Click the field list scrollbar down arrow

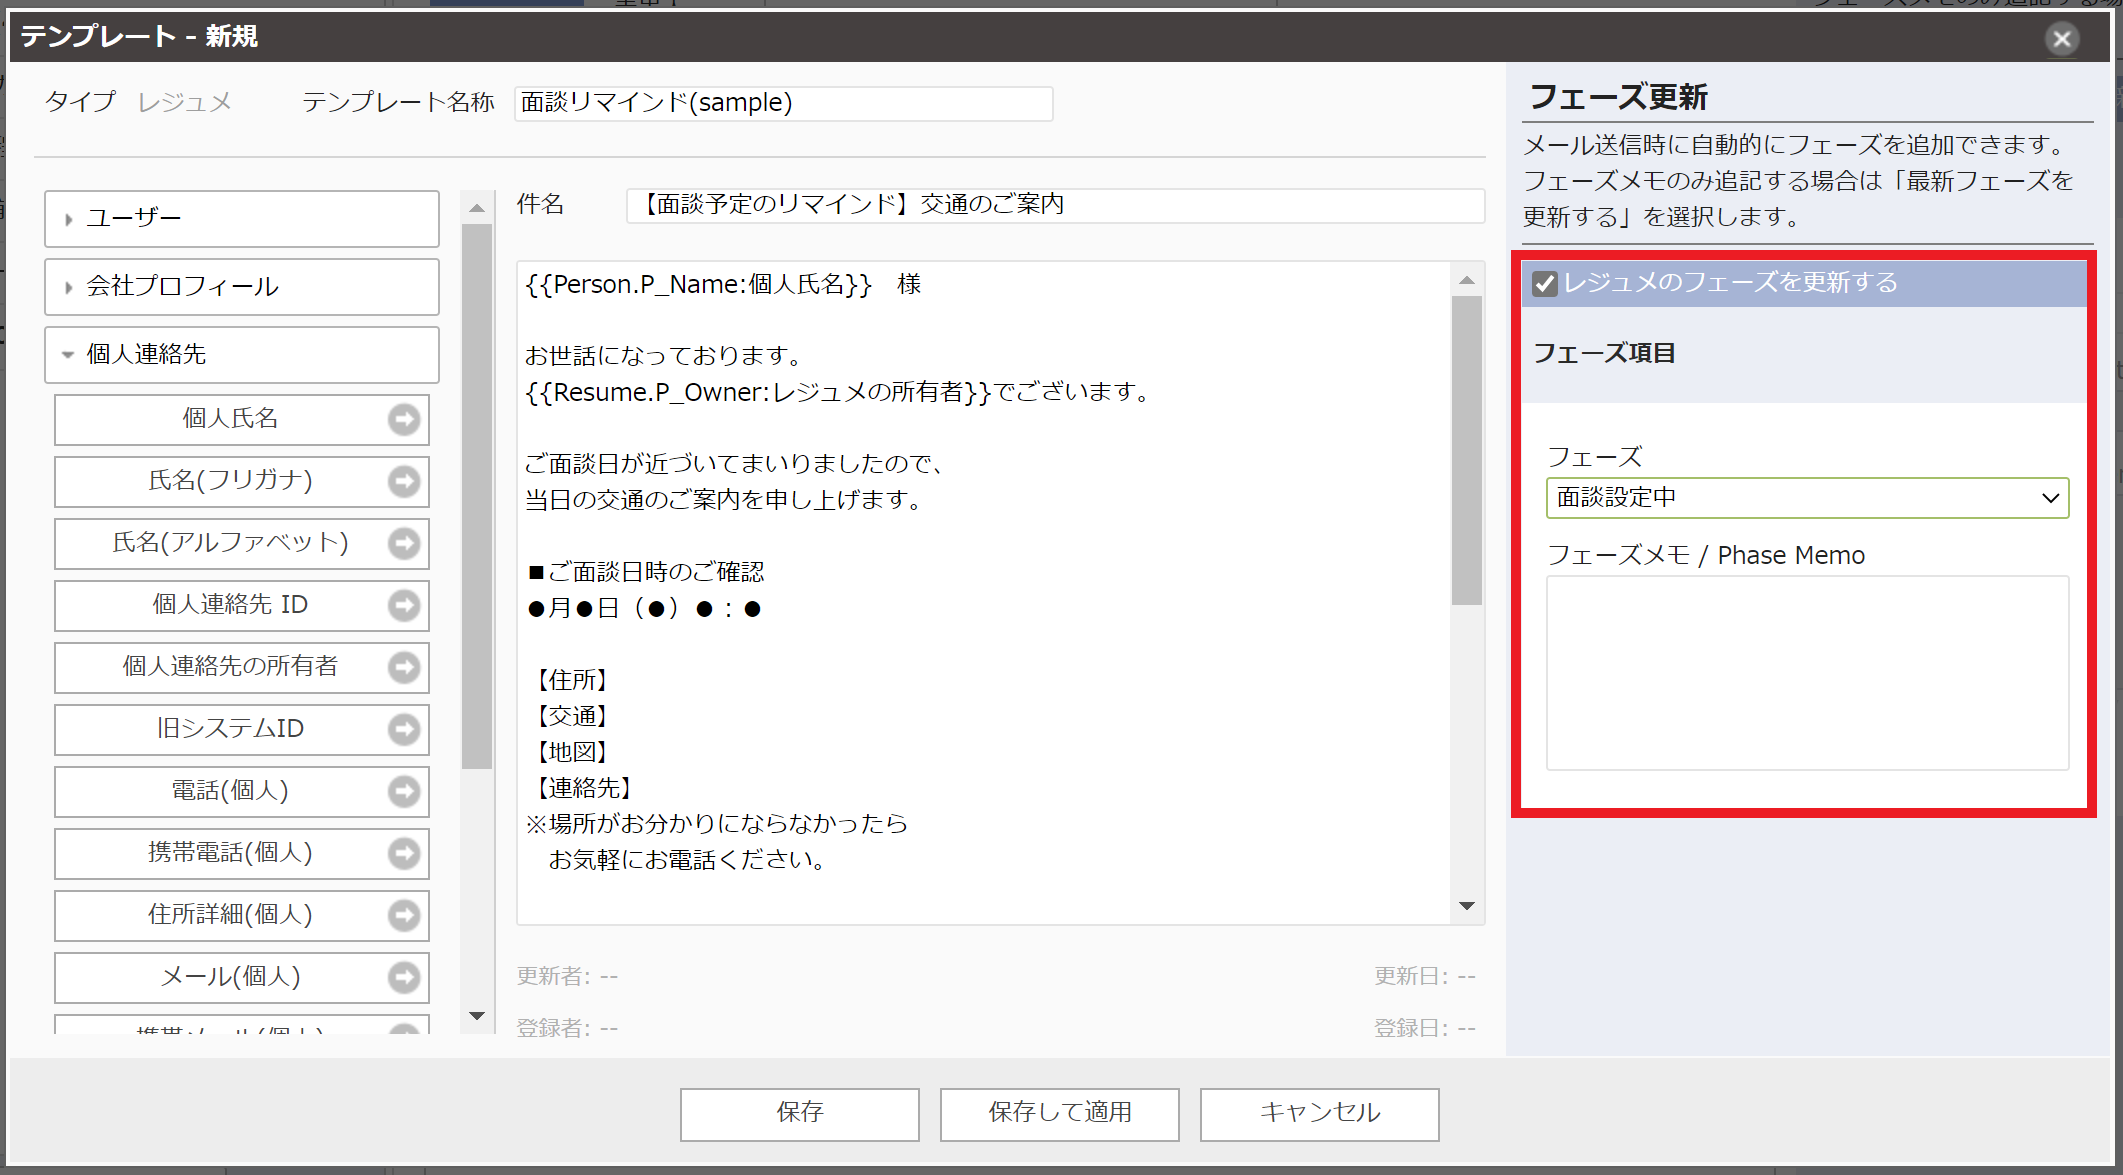coord(476,1015)
